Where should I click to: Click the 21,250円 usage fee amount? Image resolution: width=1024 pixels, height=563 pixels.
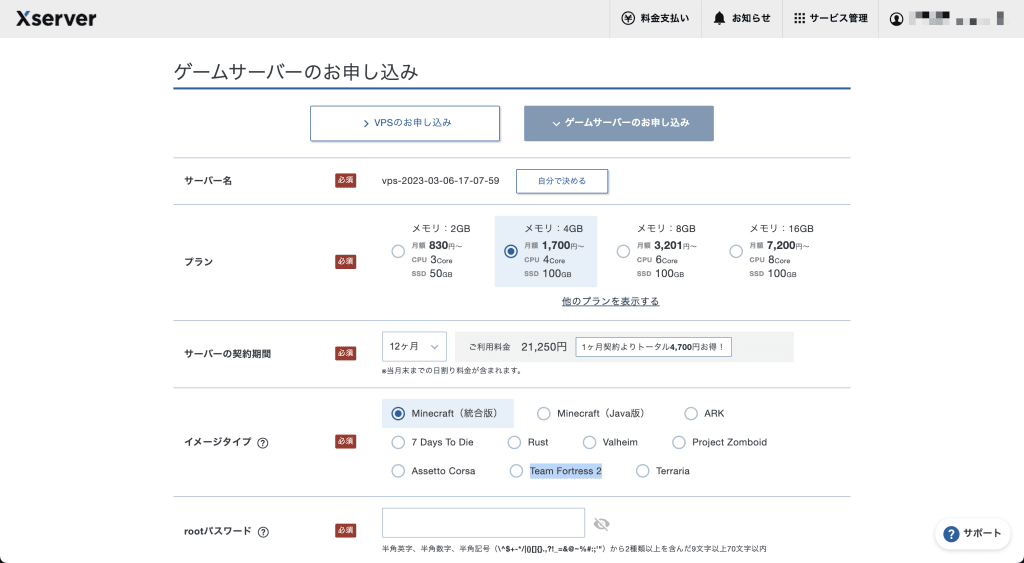pos(544,347)
